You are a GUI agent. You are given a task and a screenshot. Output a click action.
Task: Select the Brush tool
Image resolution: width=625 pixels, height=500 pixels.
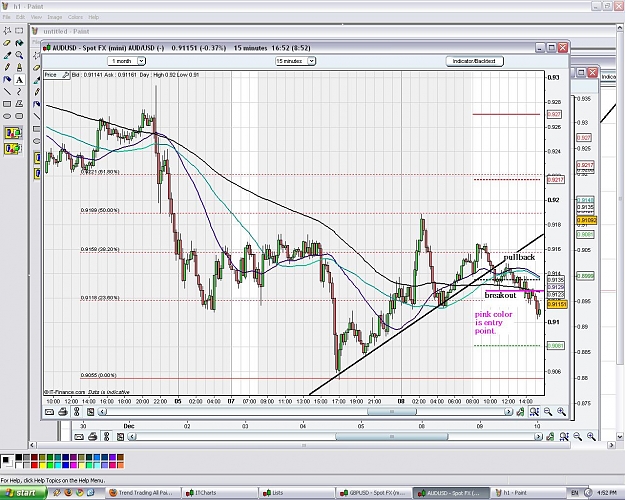click(19, 67)
